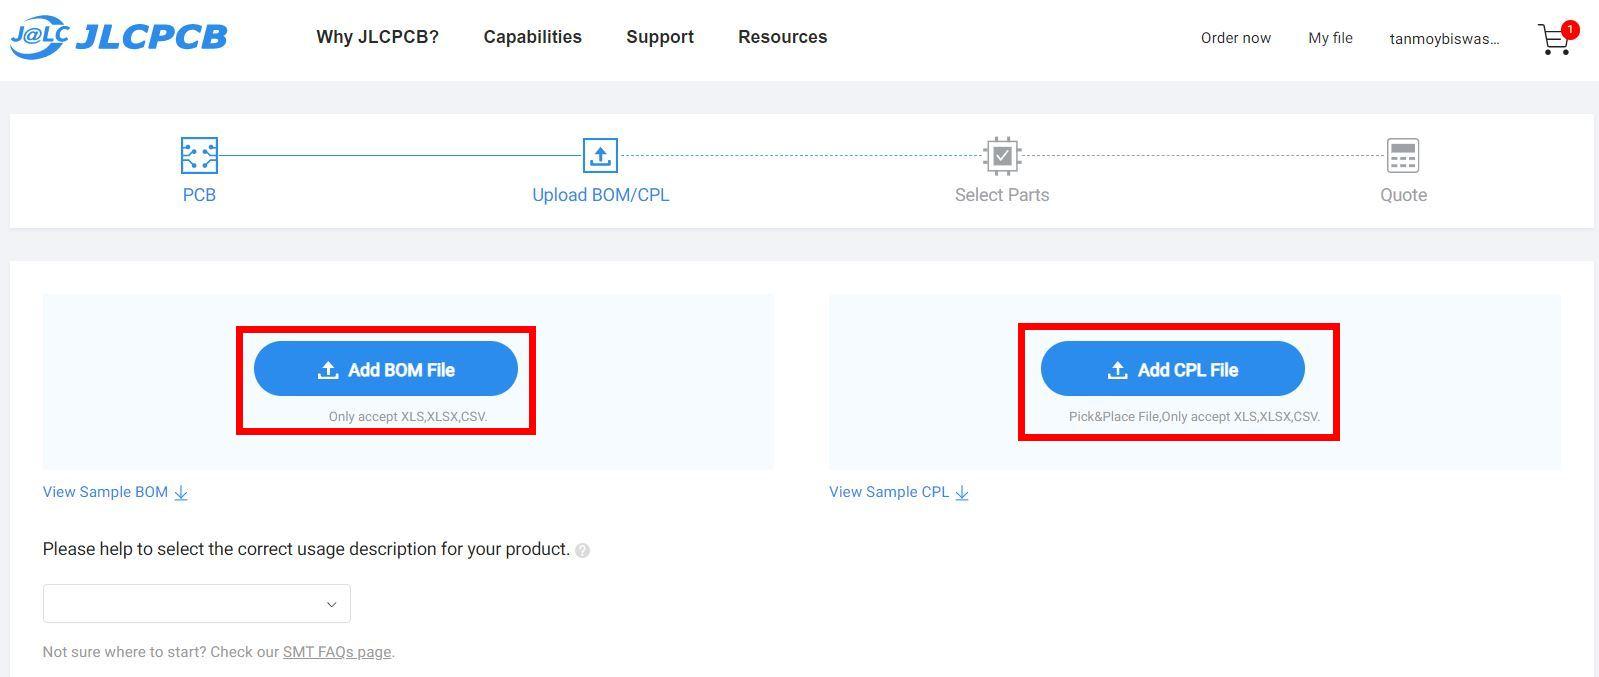Click the download arrow beside View Sample CPL

tap(962, 493)
